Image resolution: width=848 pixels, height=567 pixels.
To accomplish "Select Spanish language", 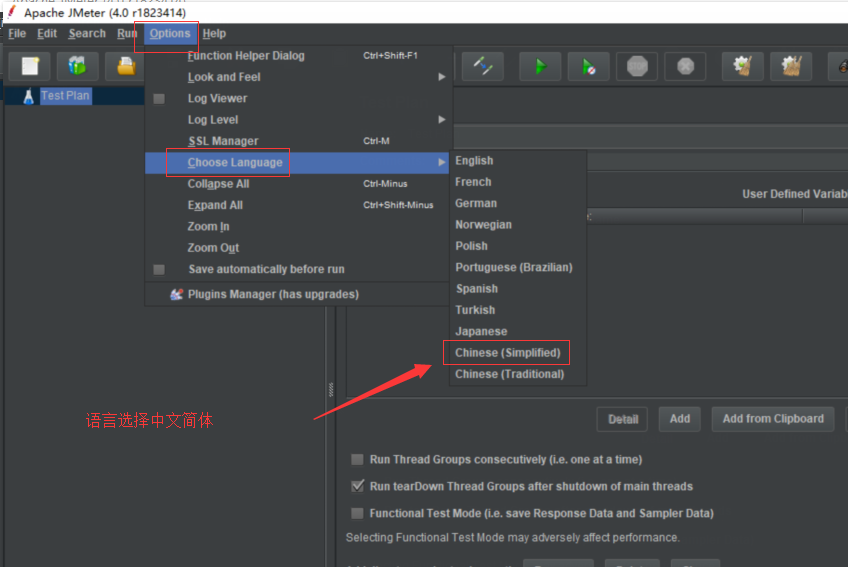I will click(518, 289).
